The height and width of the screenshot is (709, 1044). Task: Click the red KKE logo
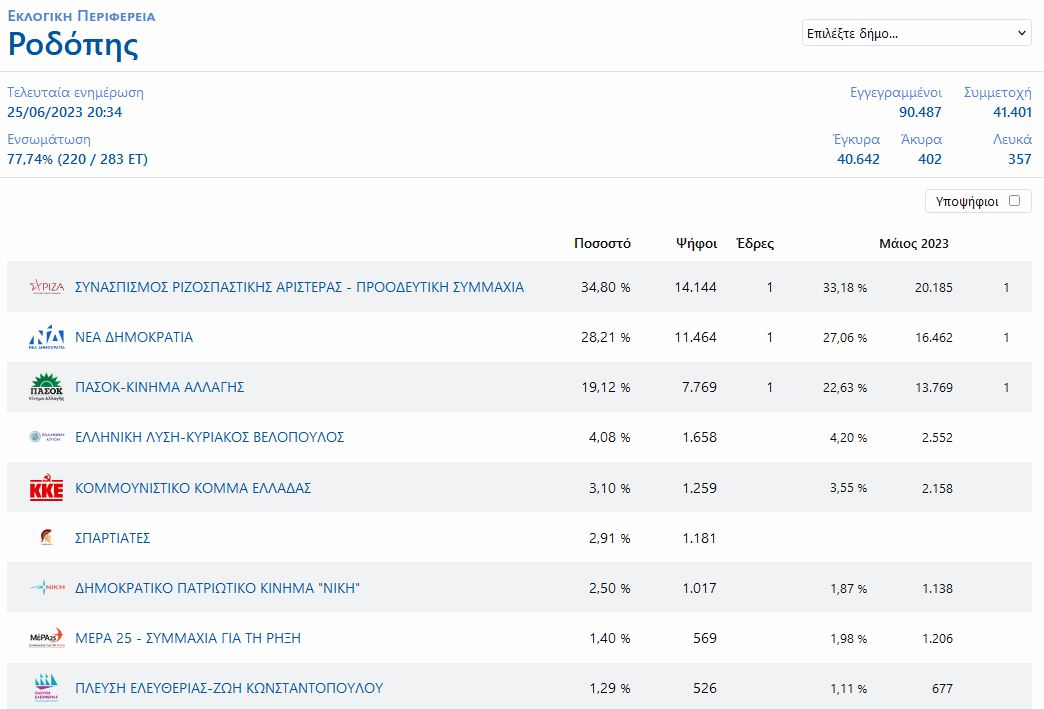[x=46, y=489]
